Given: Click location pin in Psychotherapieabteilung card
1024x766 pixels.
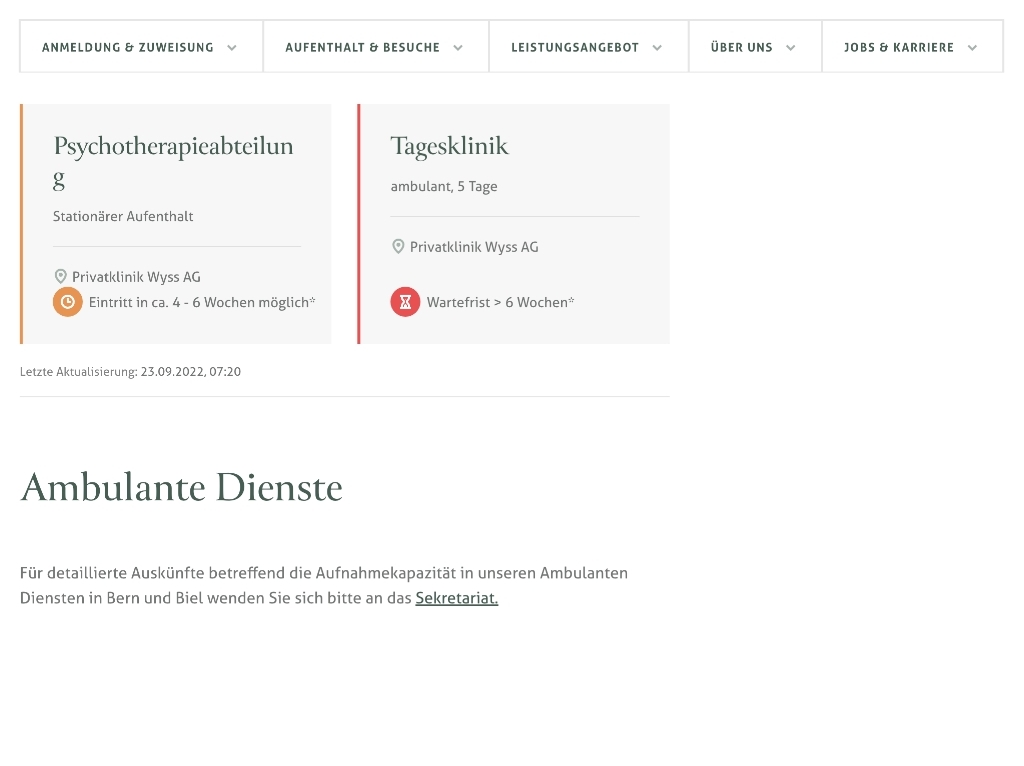Looking at the screenshot, I should click(x=60, y=277).
